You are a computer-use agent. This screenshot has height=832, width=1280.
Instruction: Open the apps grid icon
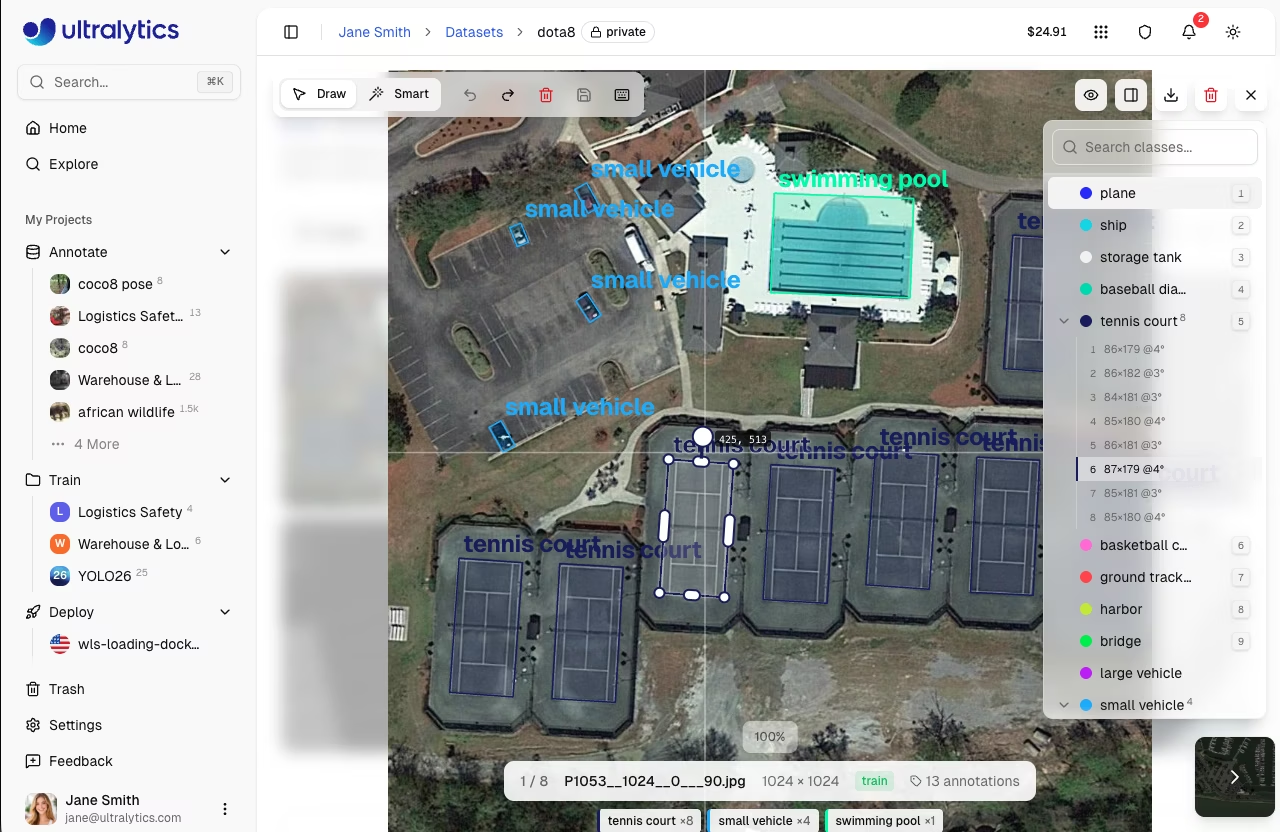click(x=1101, y=32)
